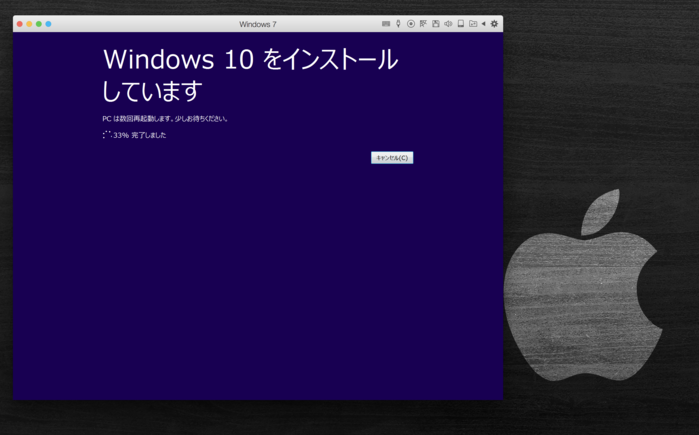Click the sound speaker icon
The width and height of the screenshot is (699, 435).
point(448,24)
